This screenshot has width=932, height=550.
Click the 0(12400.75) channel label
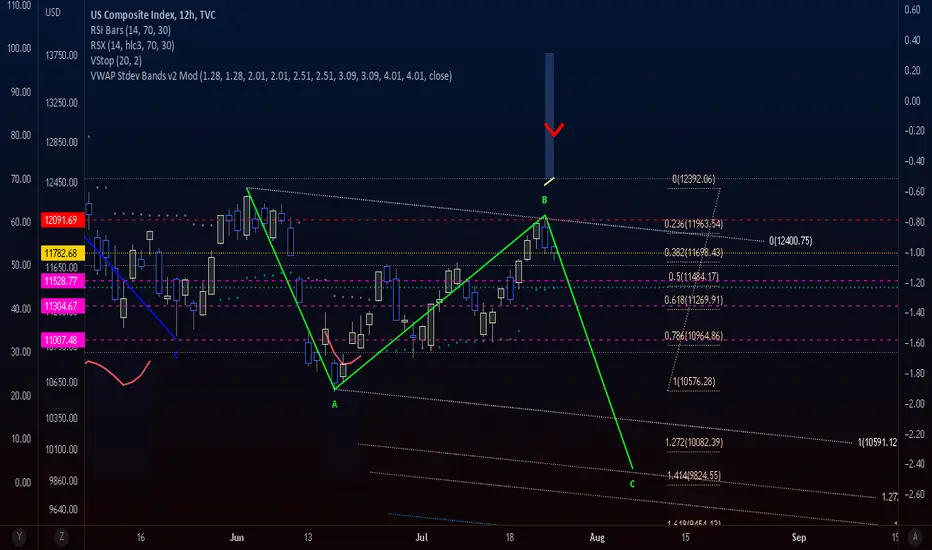click(791, 241)
